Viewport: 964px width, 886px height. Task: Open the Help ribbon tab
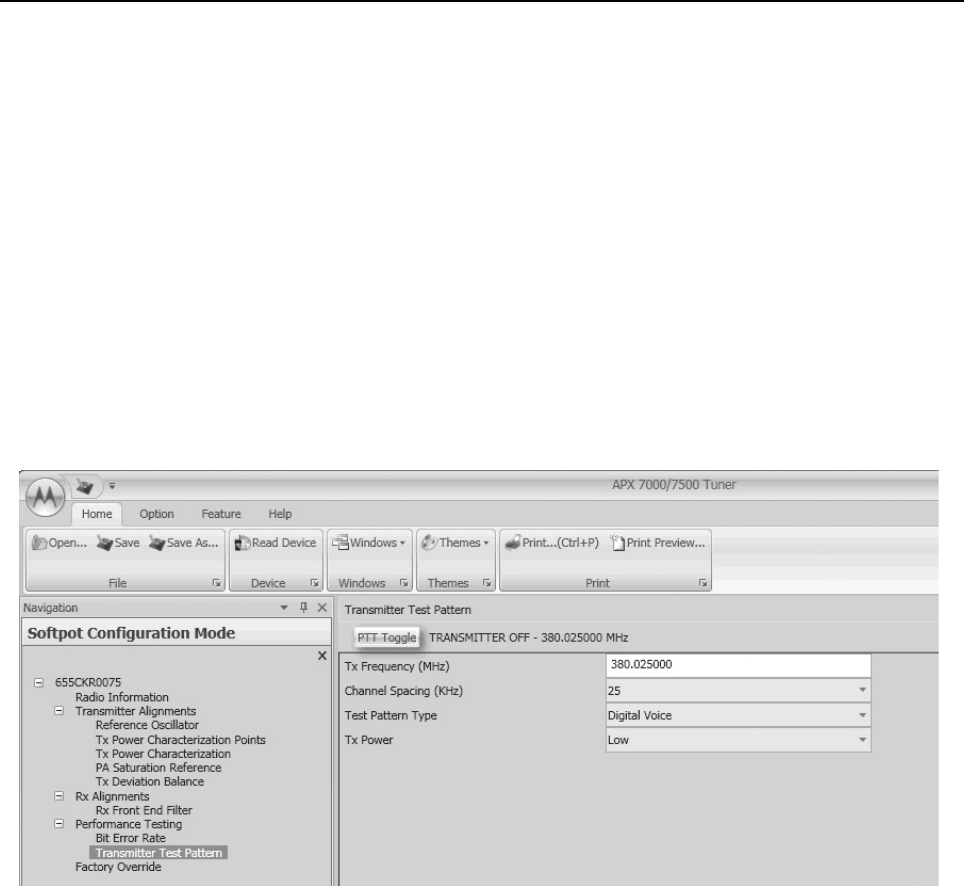pyautogui.click(x=280, y=514)
